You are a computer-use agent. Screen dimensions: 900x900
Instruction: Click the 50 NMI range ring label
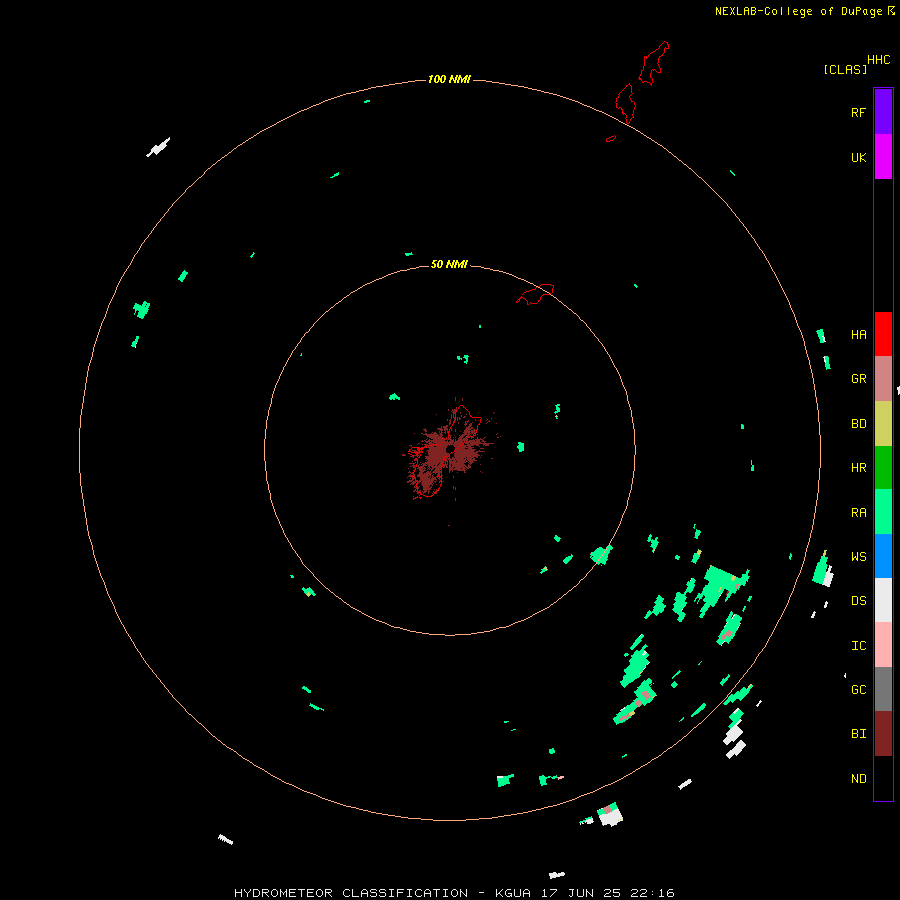(x=449, y=264)
